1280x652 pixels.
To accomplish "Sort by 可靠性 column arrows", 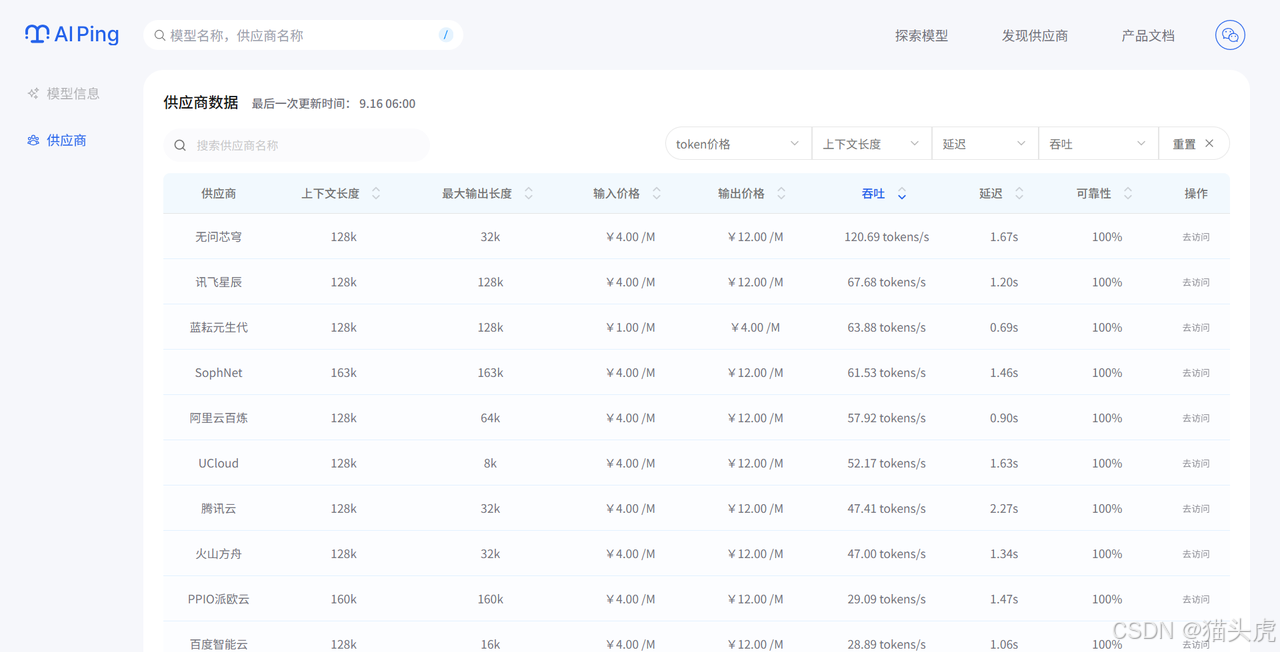I will pos(1128,193).
